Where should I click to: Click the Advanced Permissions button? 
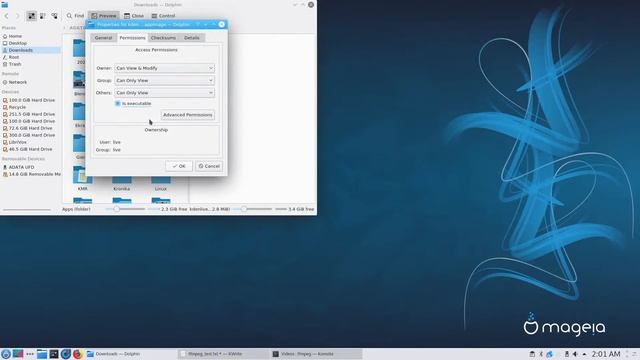[x=188, y=115]
